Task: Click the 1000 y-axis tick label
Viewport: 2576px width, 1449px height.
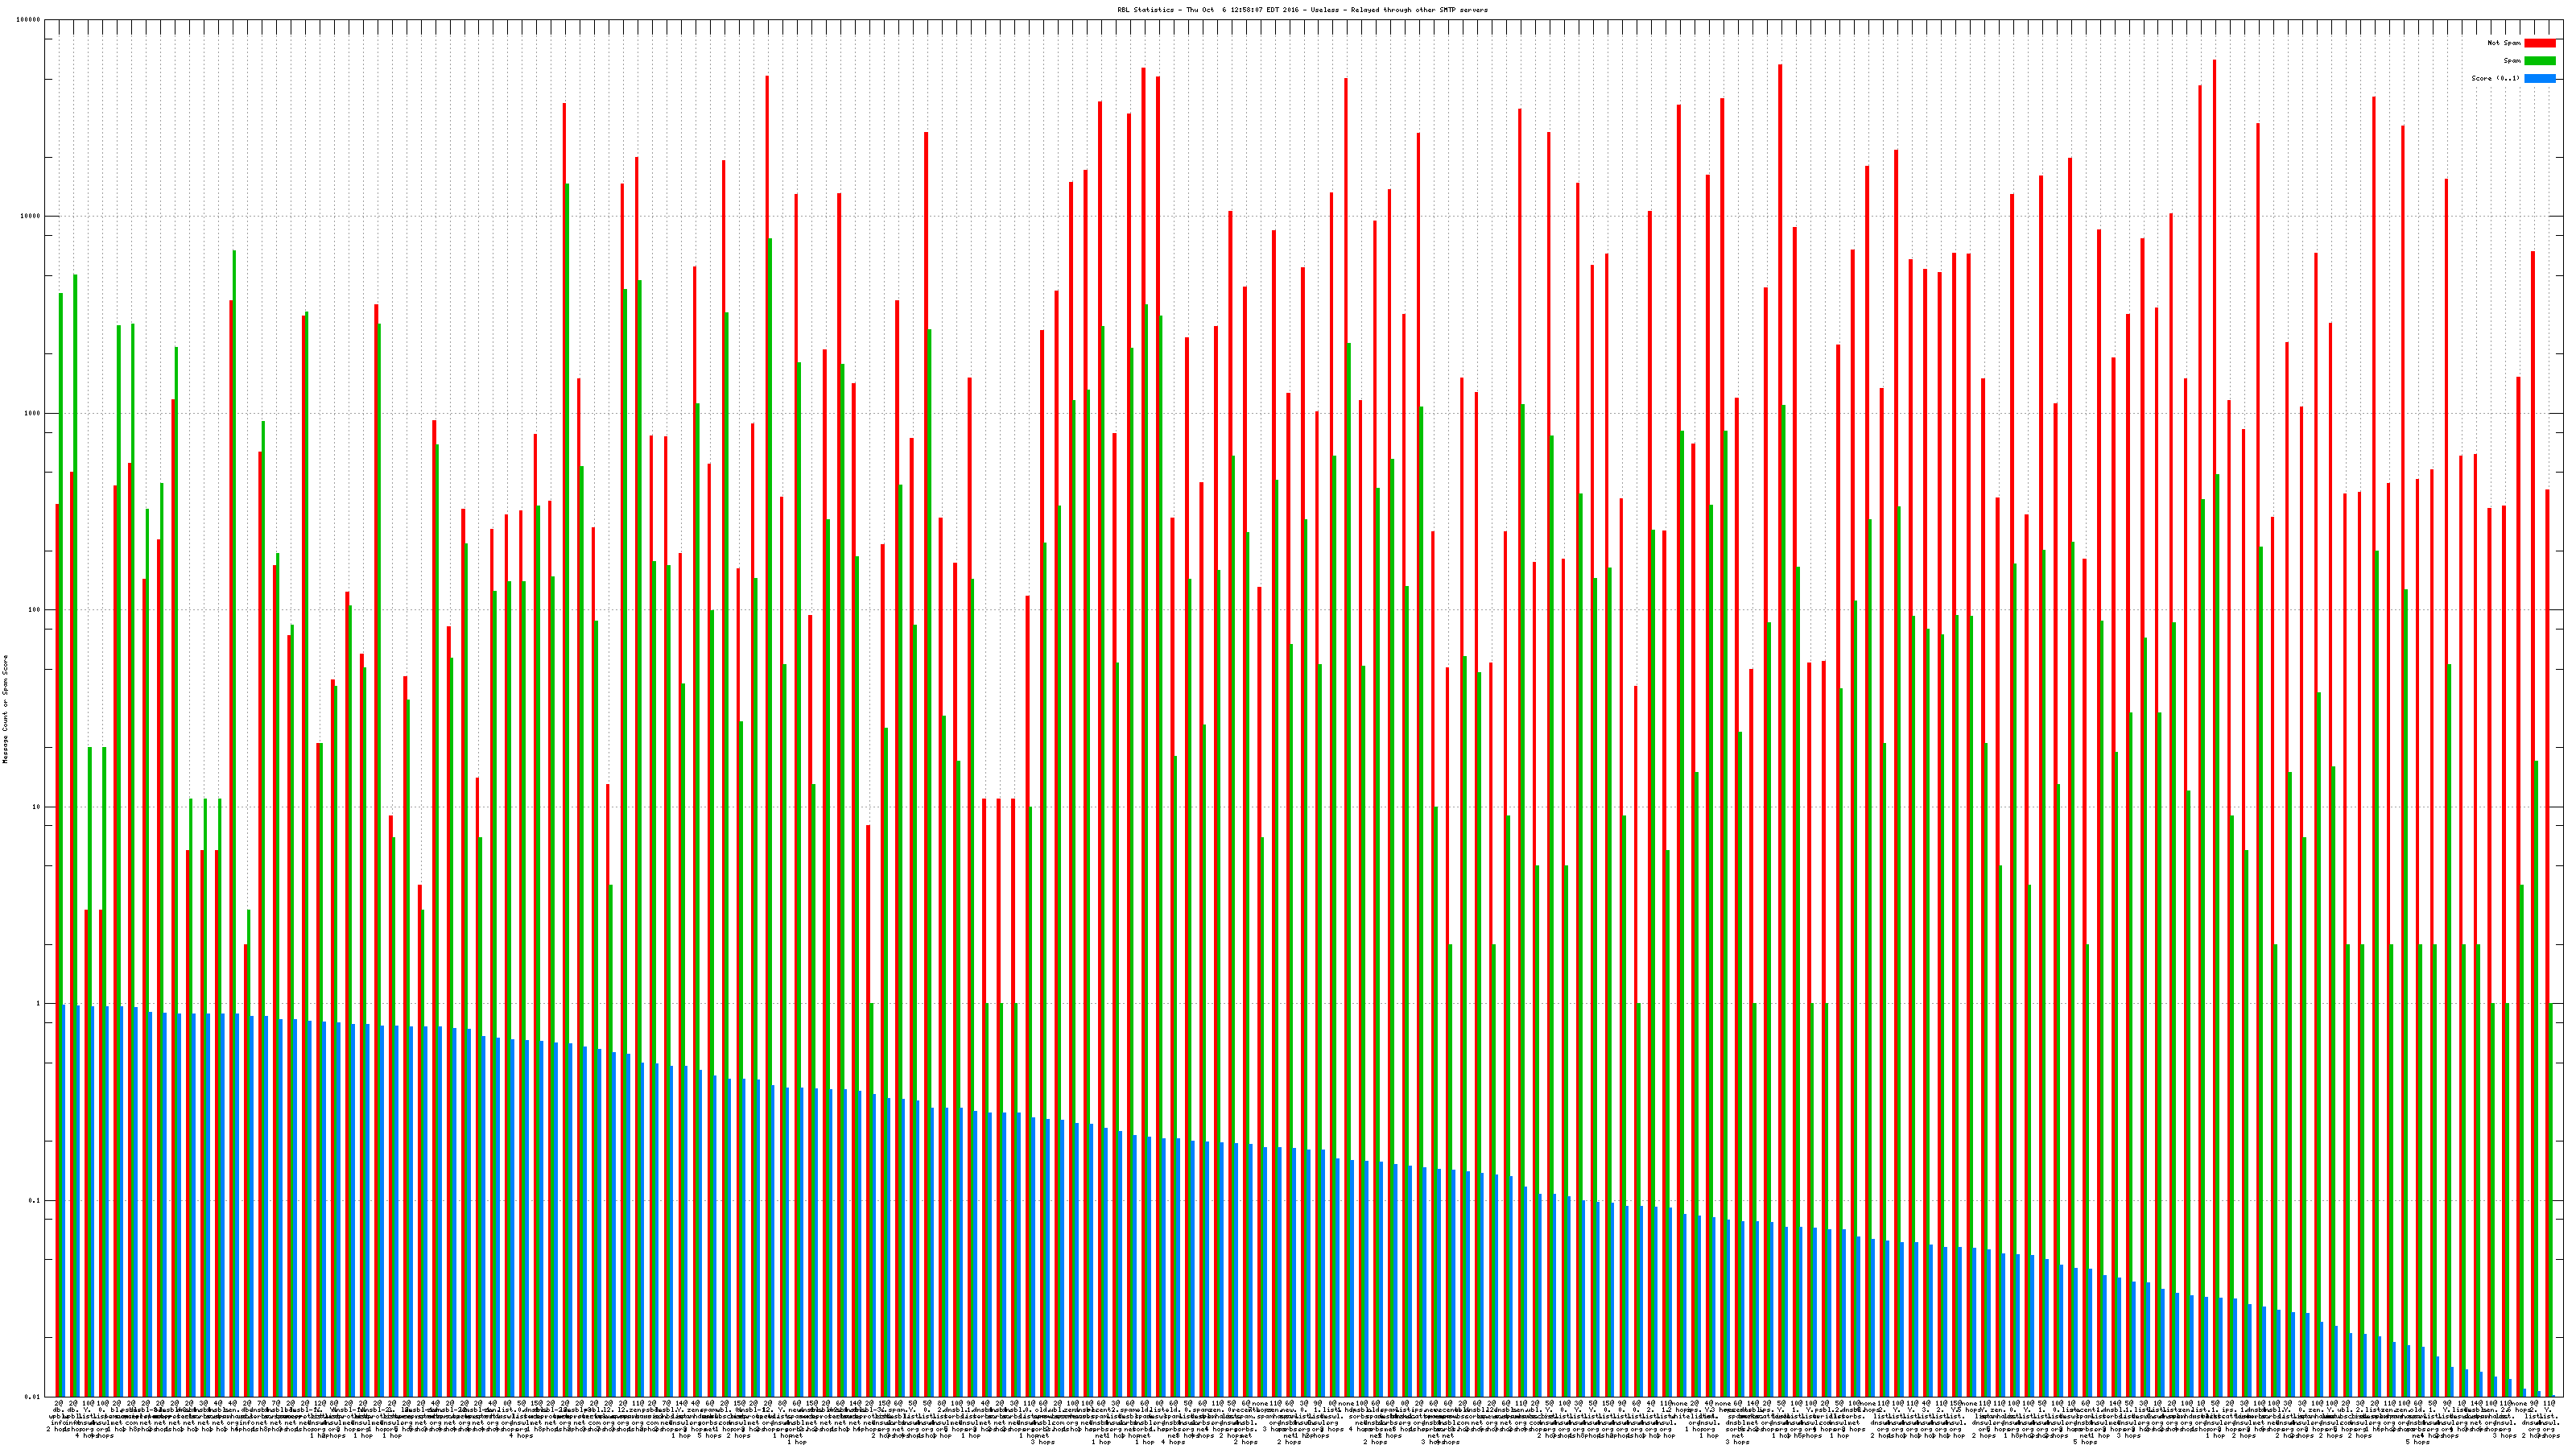Action: click(x=33, y=413)
